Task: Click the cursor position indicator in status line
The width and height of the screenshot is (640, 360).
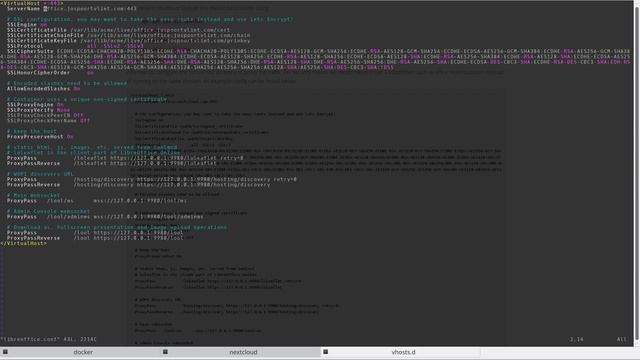Action: (x=576, y=340)
